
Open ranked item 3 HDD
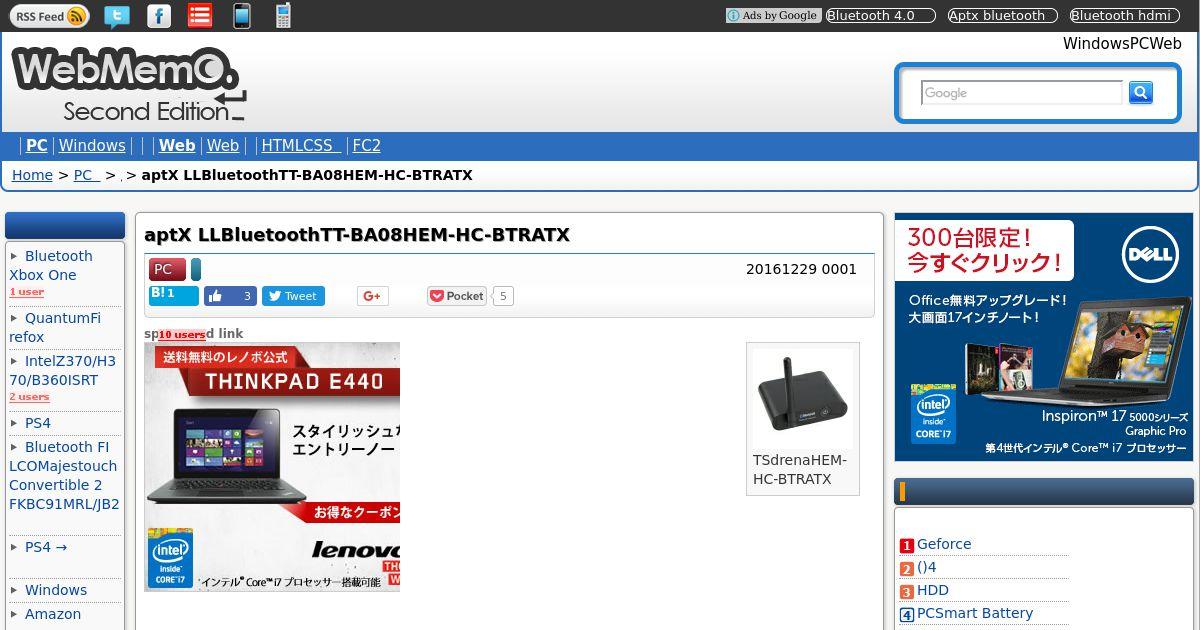[x=933, y=590]
